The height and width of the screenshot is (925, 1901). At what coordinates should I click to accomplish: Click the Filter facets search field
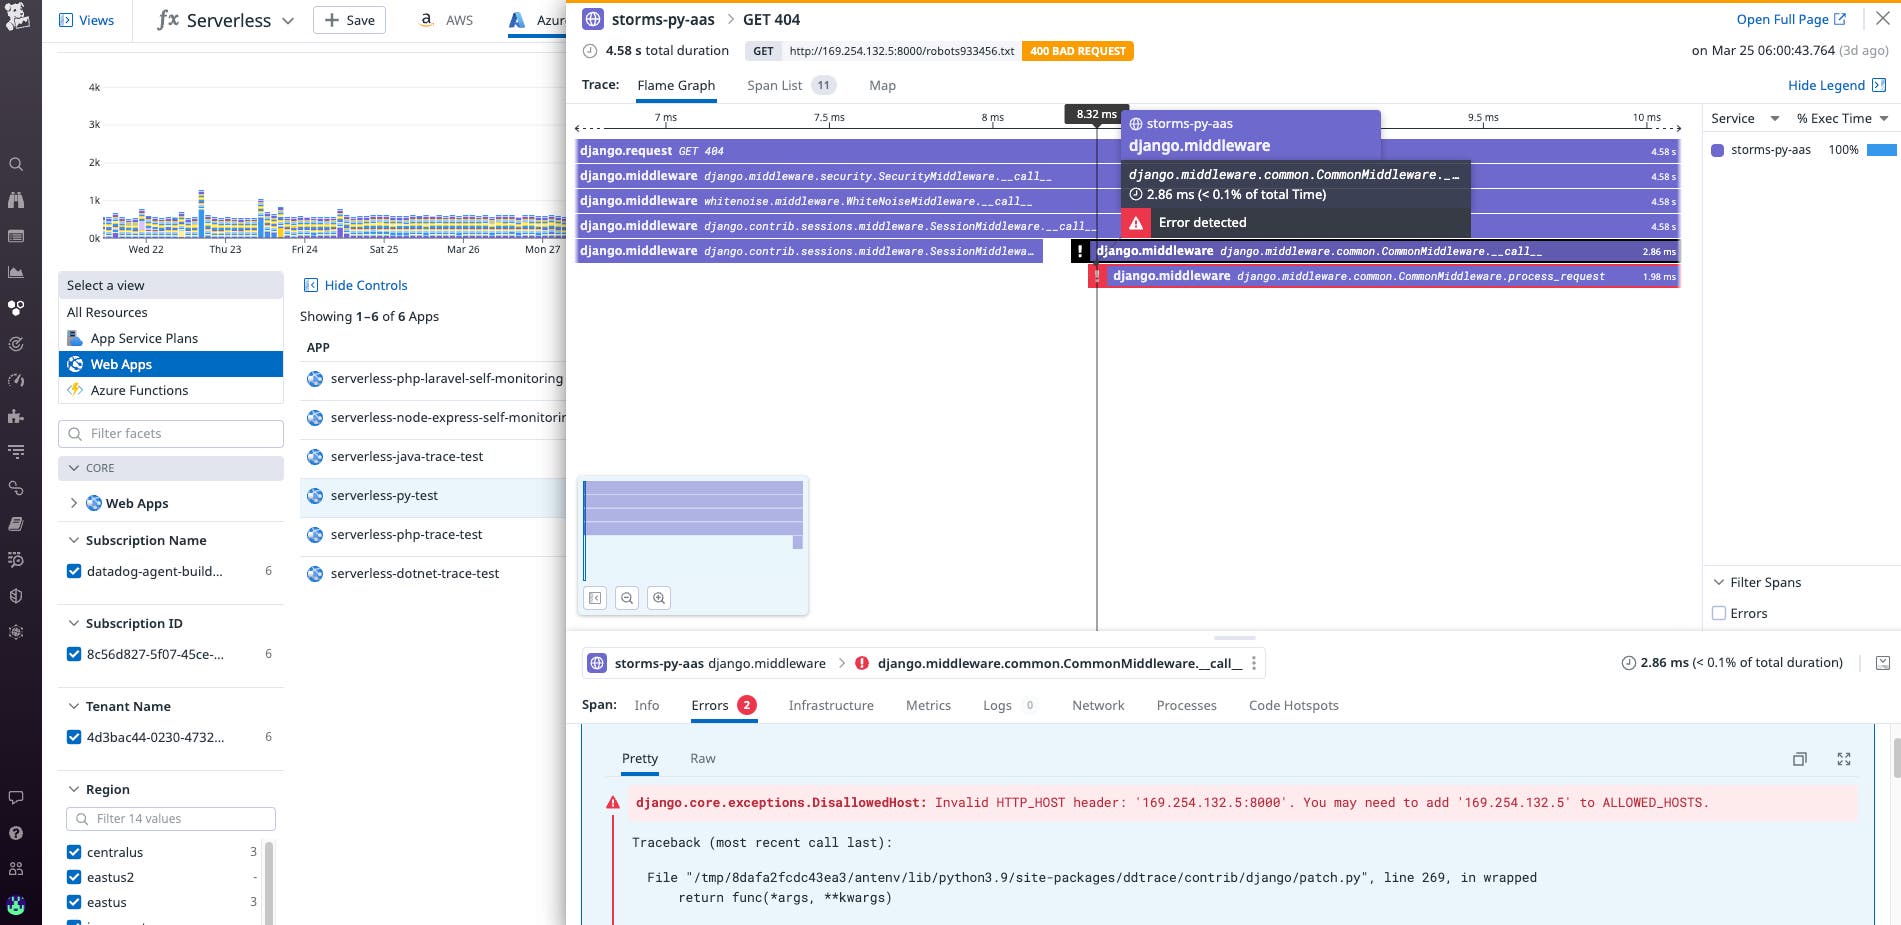pyautogui.click(x=171, y=433)
